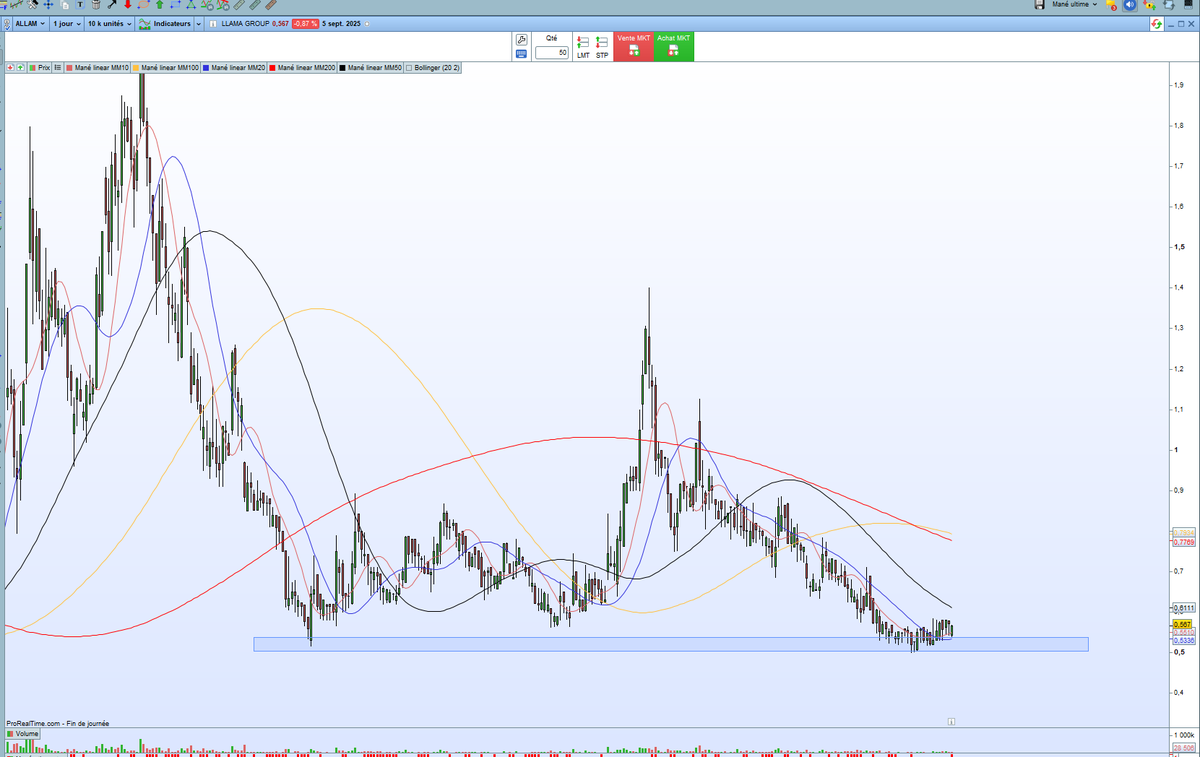
Task: Click the Achat MKT buy button
Action: (673, 47)
